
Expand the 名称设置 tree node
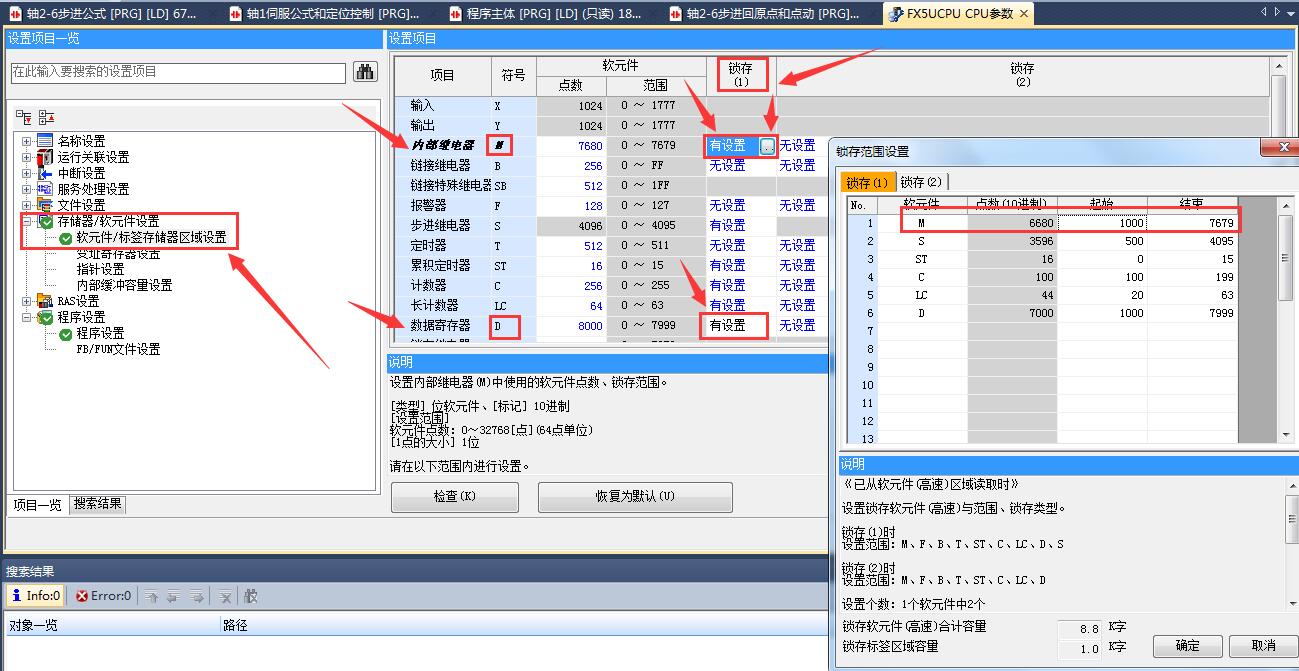click(x=27, y=141)
